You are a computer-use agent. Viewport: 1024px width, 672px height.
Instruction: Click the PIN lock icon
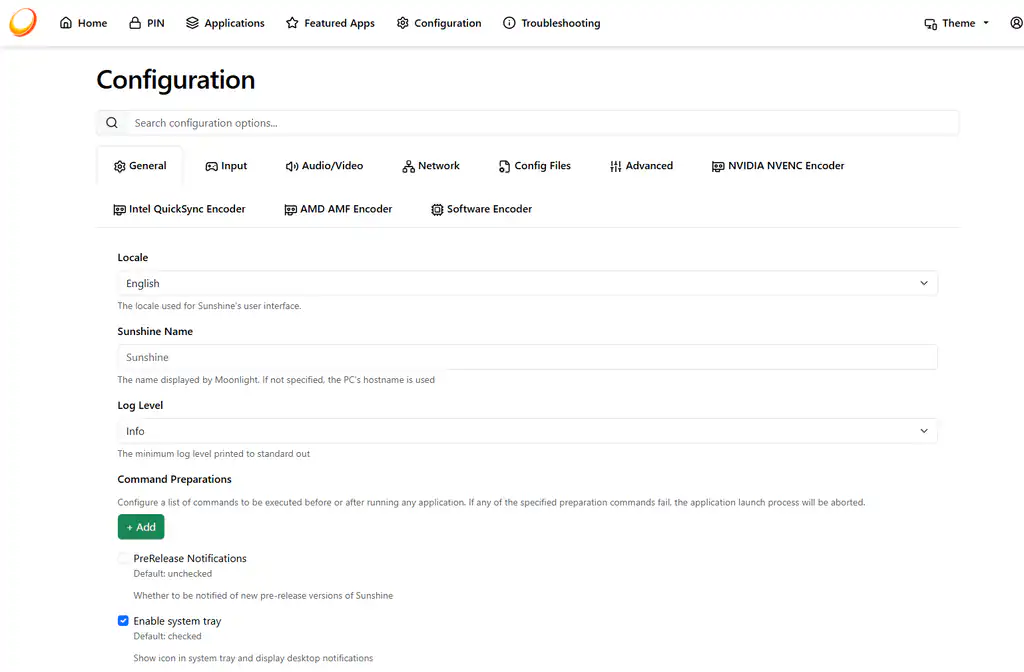coord(135,23)
